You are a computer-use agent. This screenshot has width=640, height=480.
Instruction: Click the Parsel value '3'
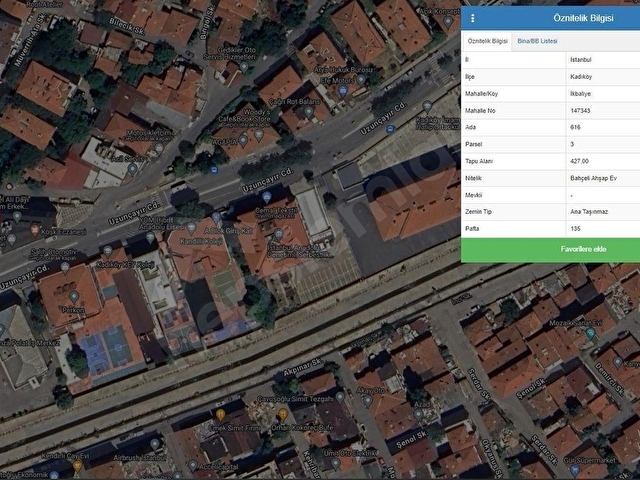coord(572,144)
